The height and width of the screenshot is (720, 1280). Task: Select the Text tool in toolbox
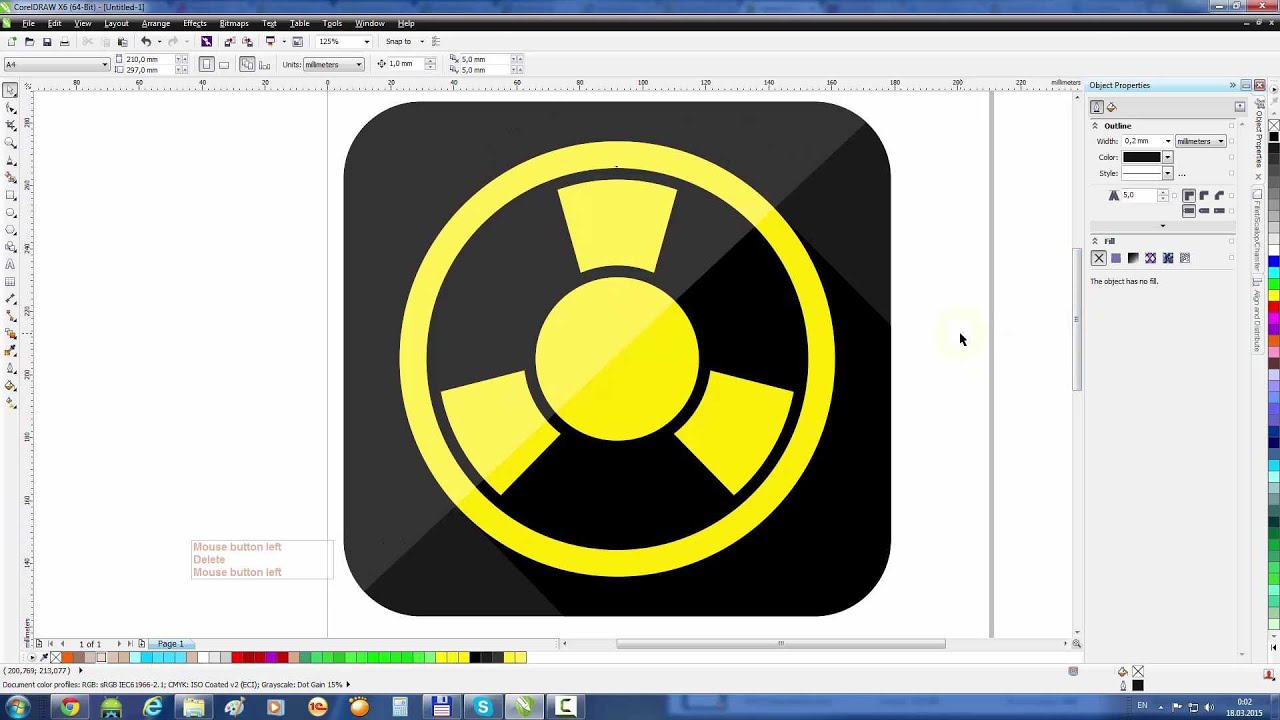click(x=11, y=265)
